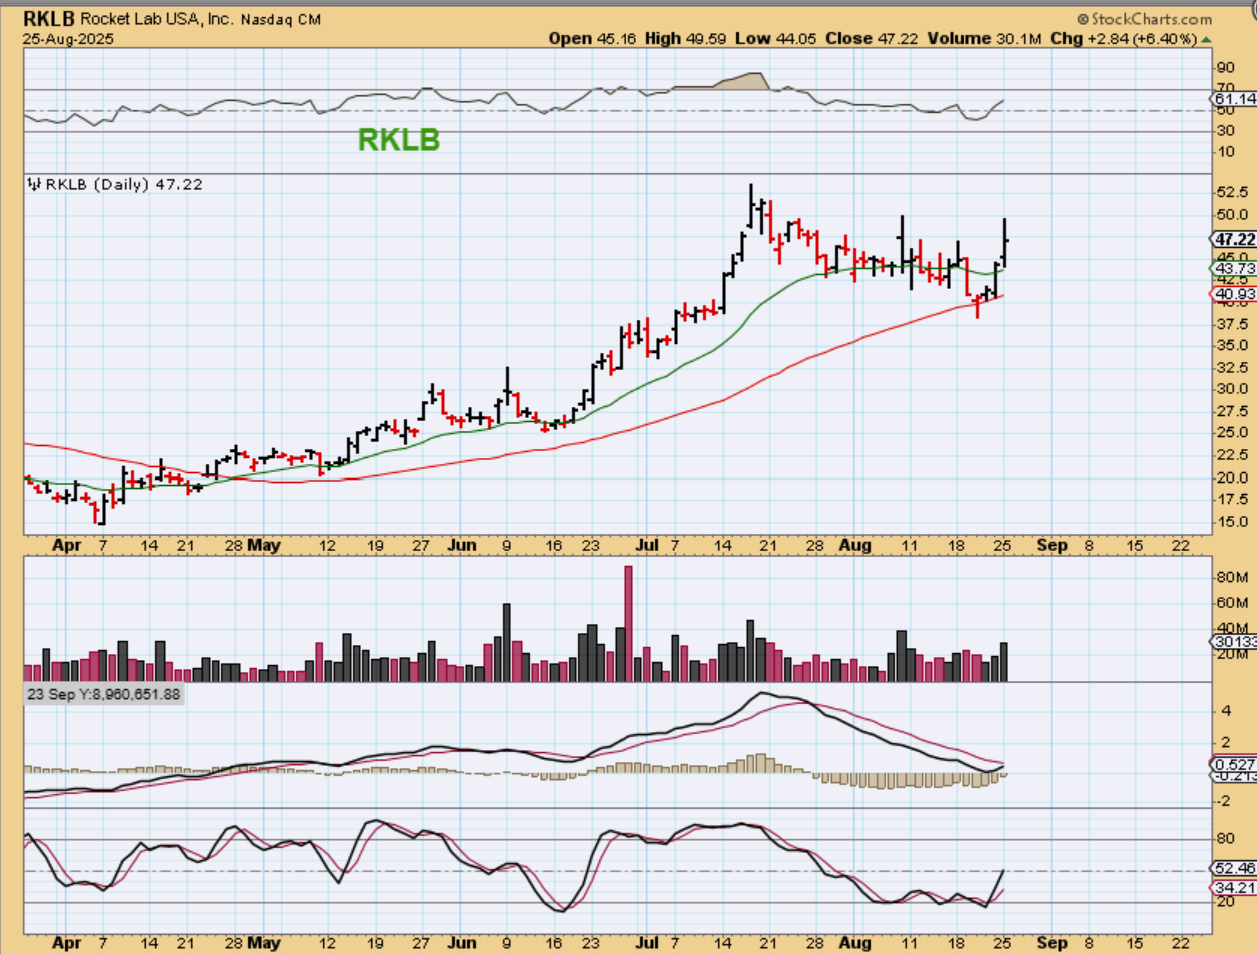Image resolution: width=1257 pixels, height=954 pixels.
Task: Click the tallest volume bar, in late June
Action: tap(629, 623)
